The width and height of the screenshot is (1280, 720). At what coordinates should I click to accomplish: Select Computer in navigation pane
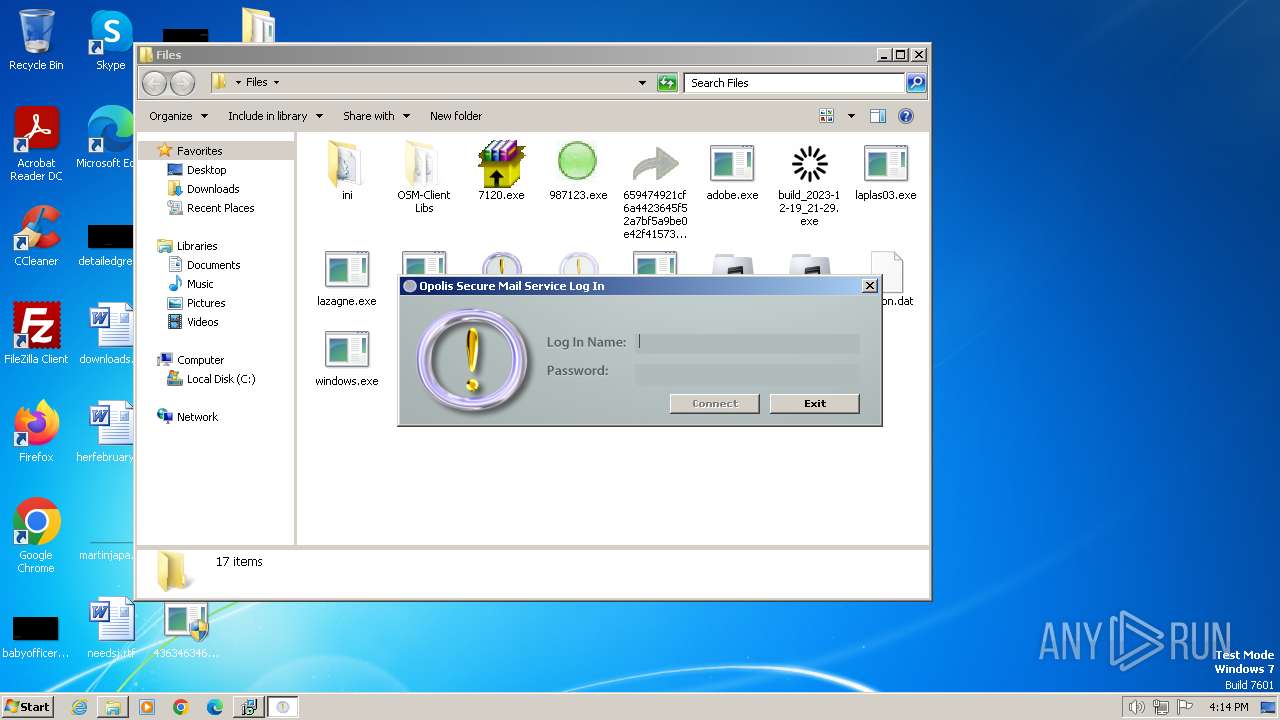pos(200,360)
